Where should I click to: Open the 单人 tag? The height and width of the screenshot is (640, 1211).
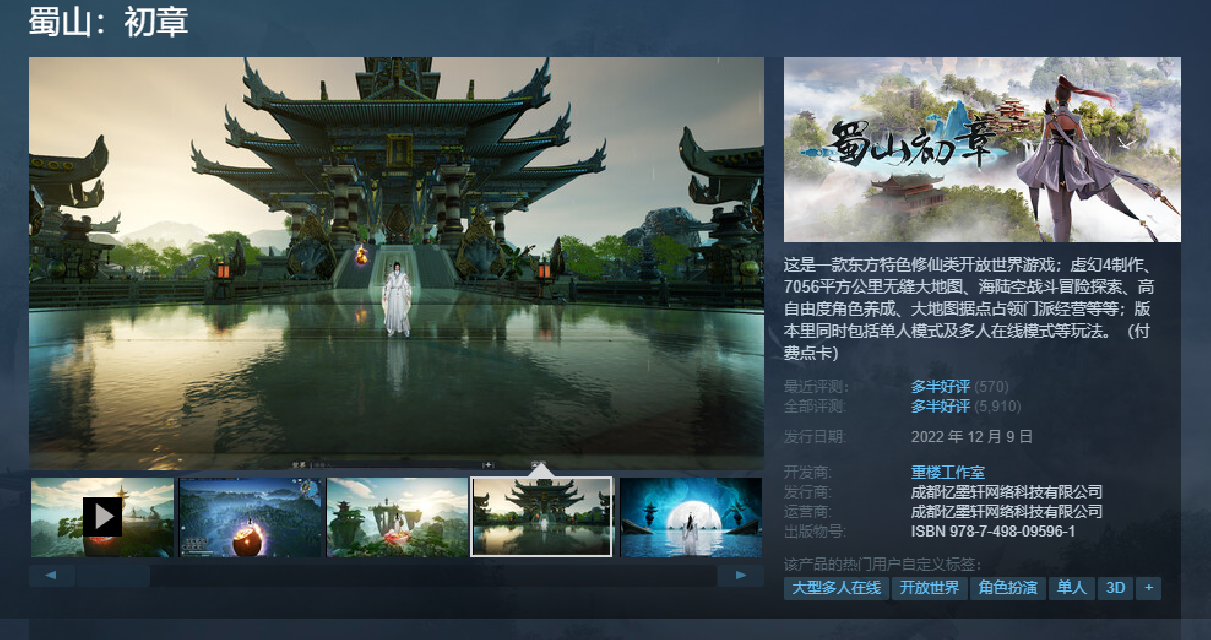(1072, 588)
